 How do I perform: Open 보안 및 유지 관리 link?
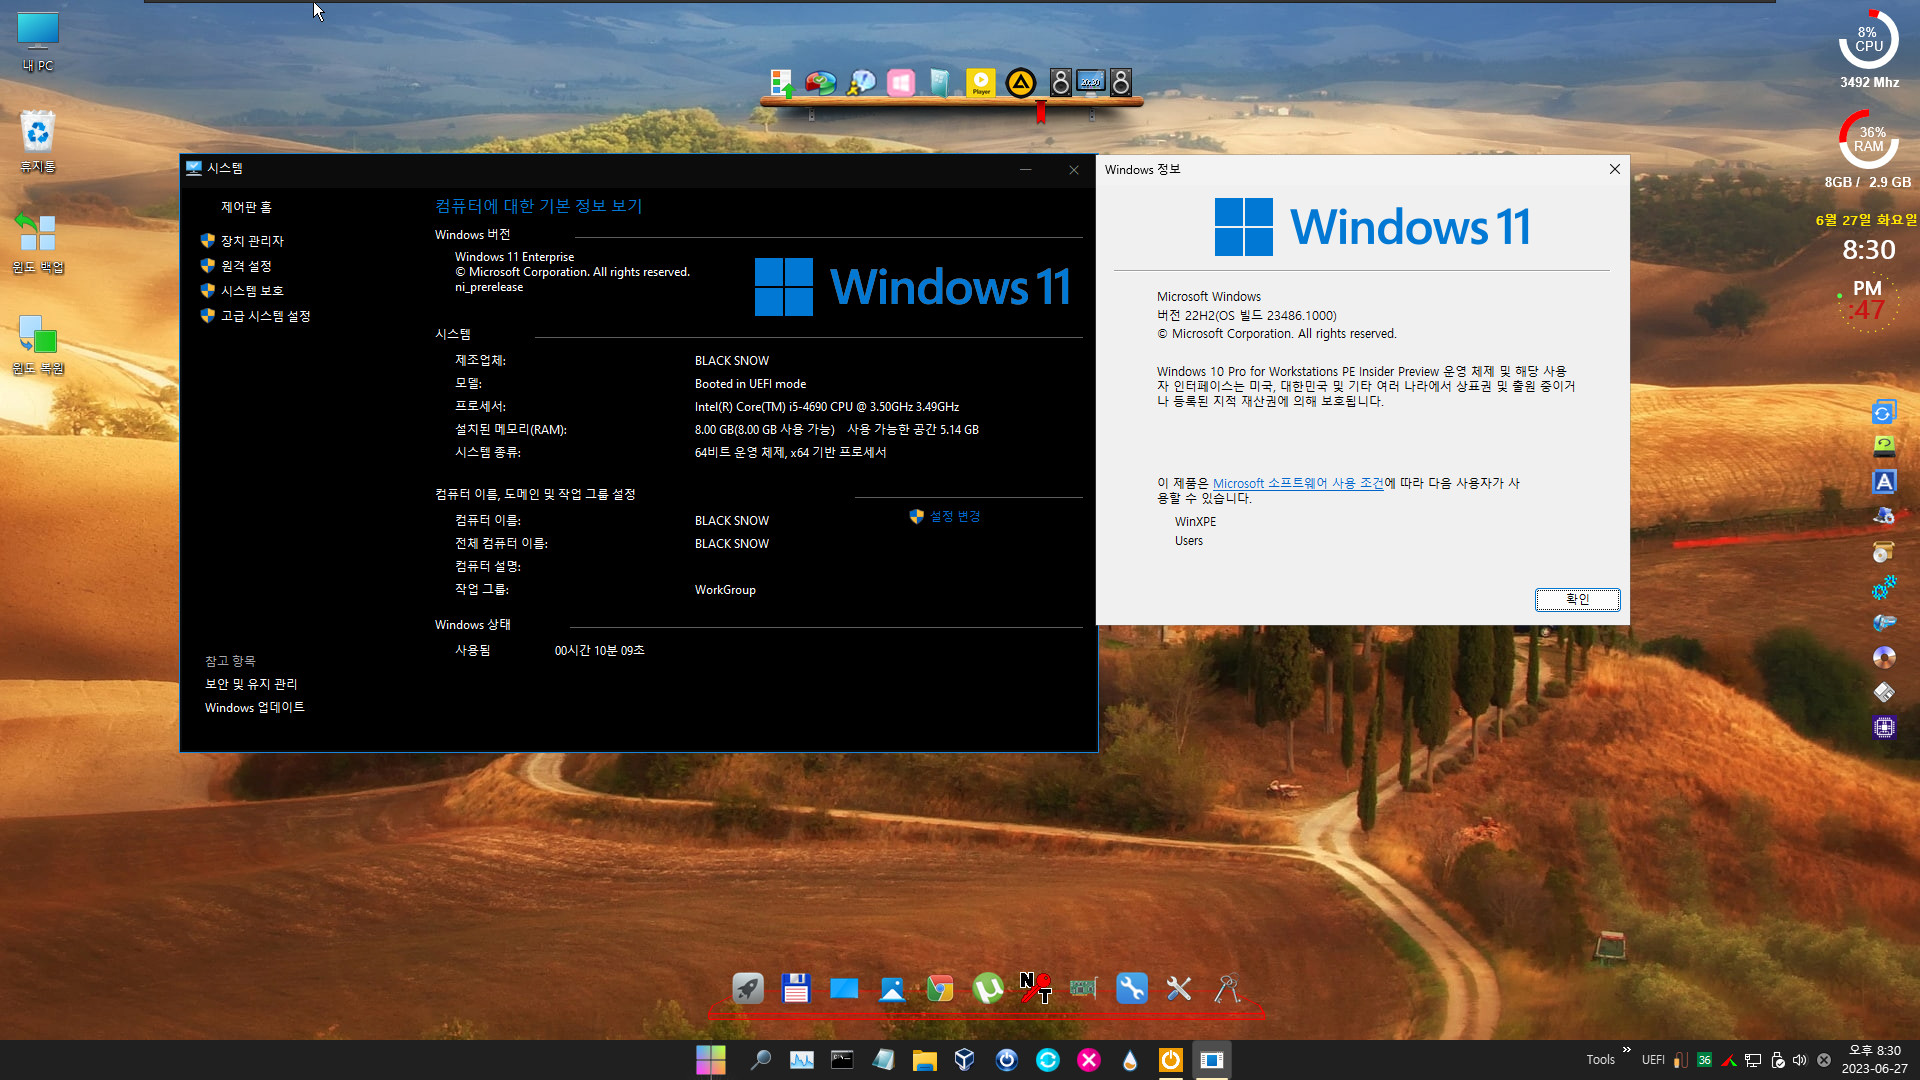click(x=251, y=684)
